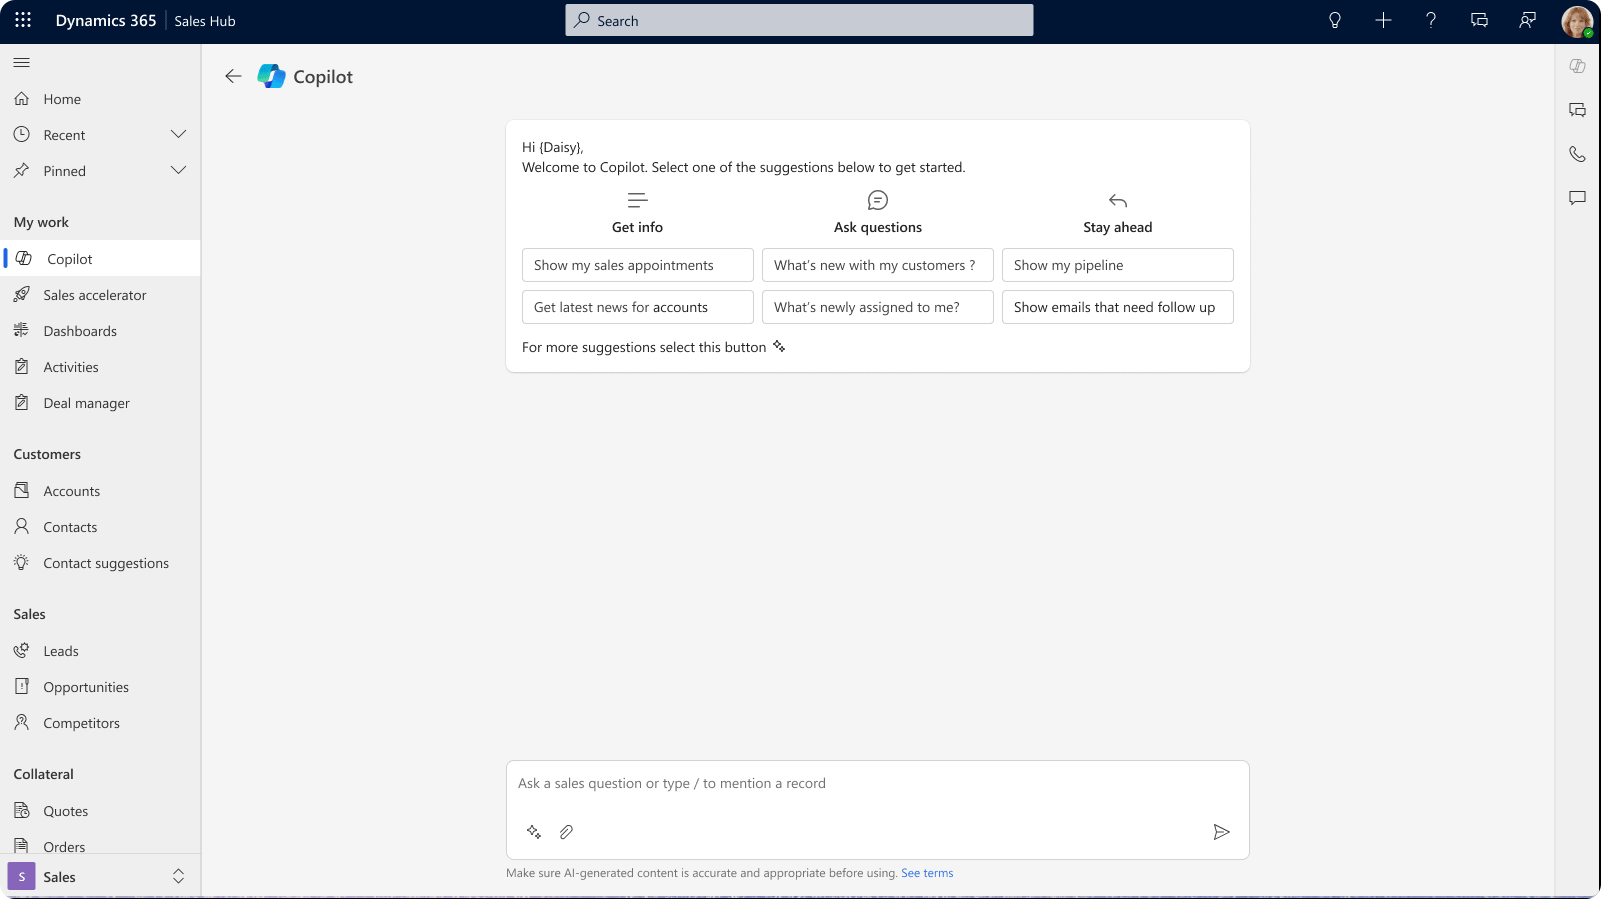Expand the Pinned section chevron
The height and width of the screenshot is (899, 1601).
coord(178,171)
